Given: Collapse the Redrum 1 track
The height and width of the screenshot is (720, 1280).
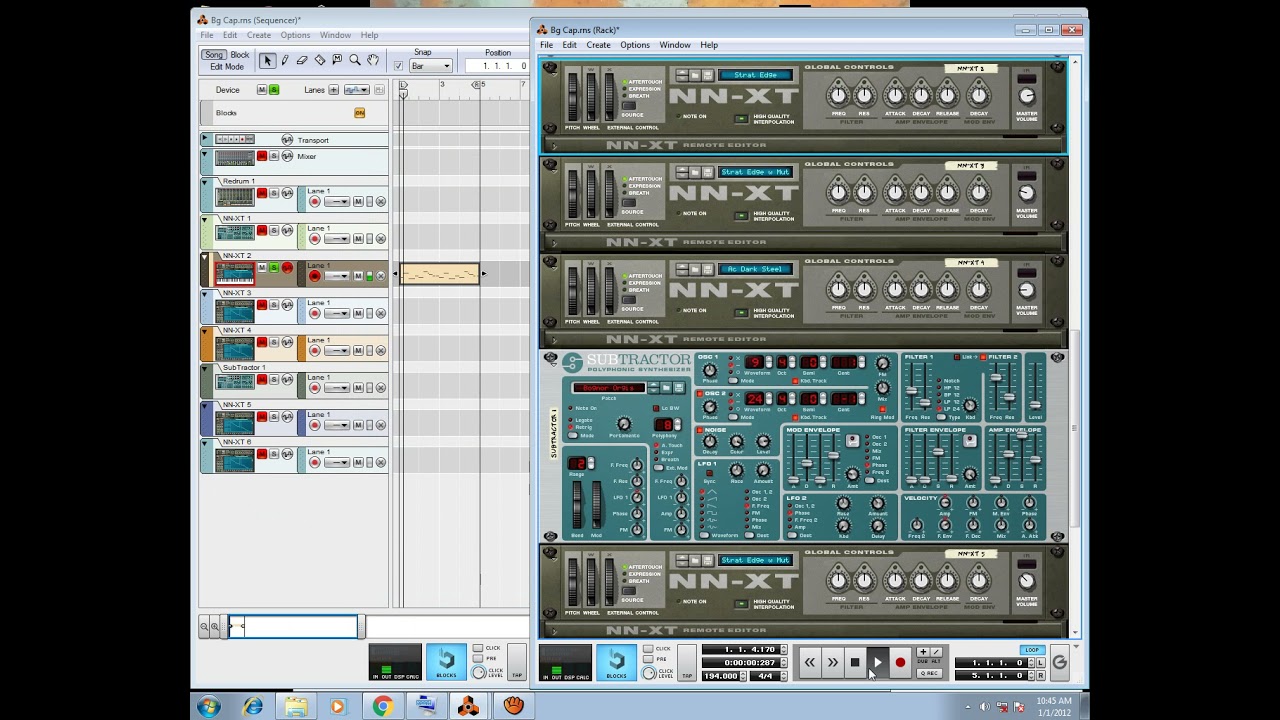Looking at the screenshot, I should tap(205, 182).
